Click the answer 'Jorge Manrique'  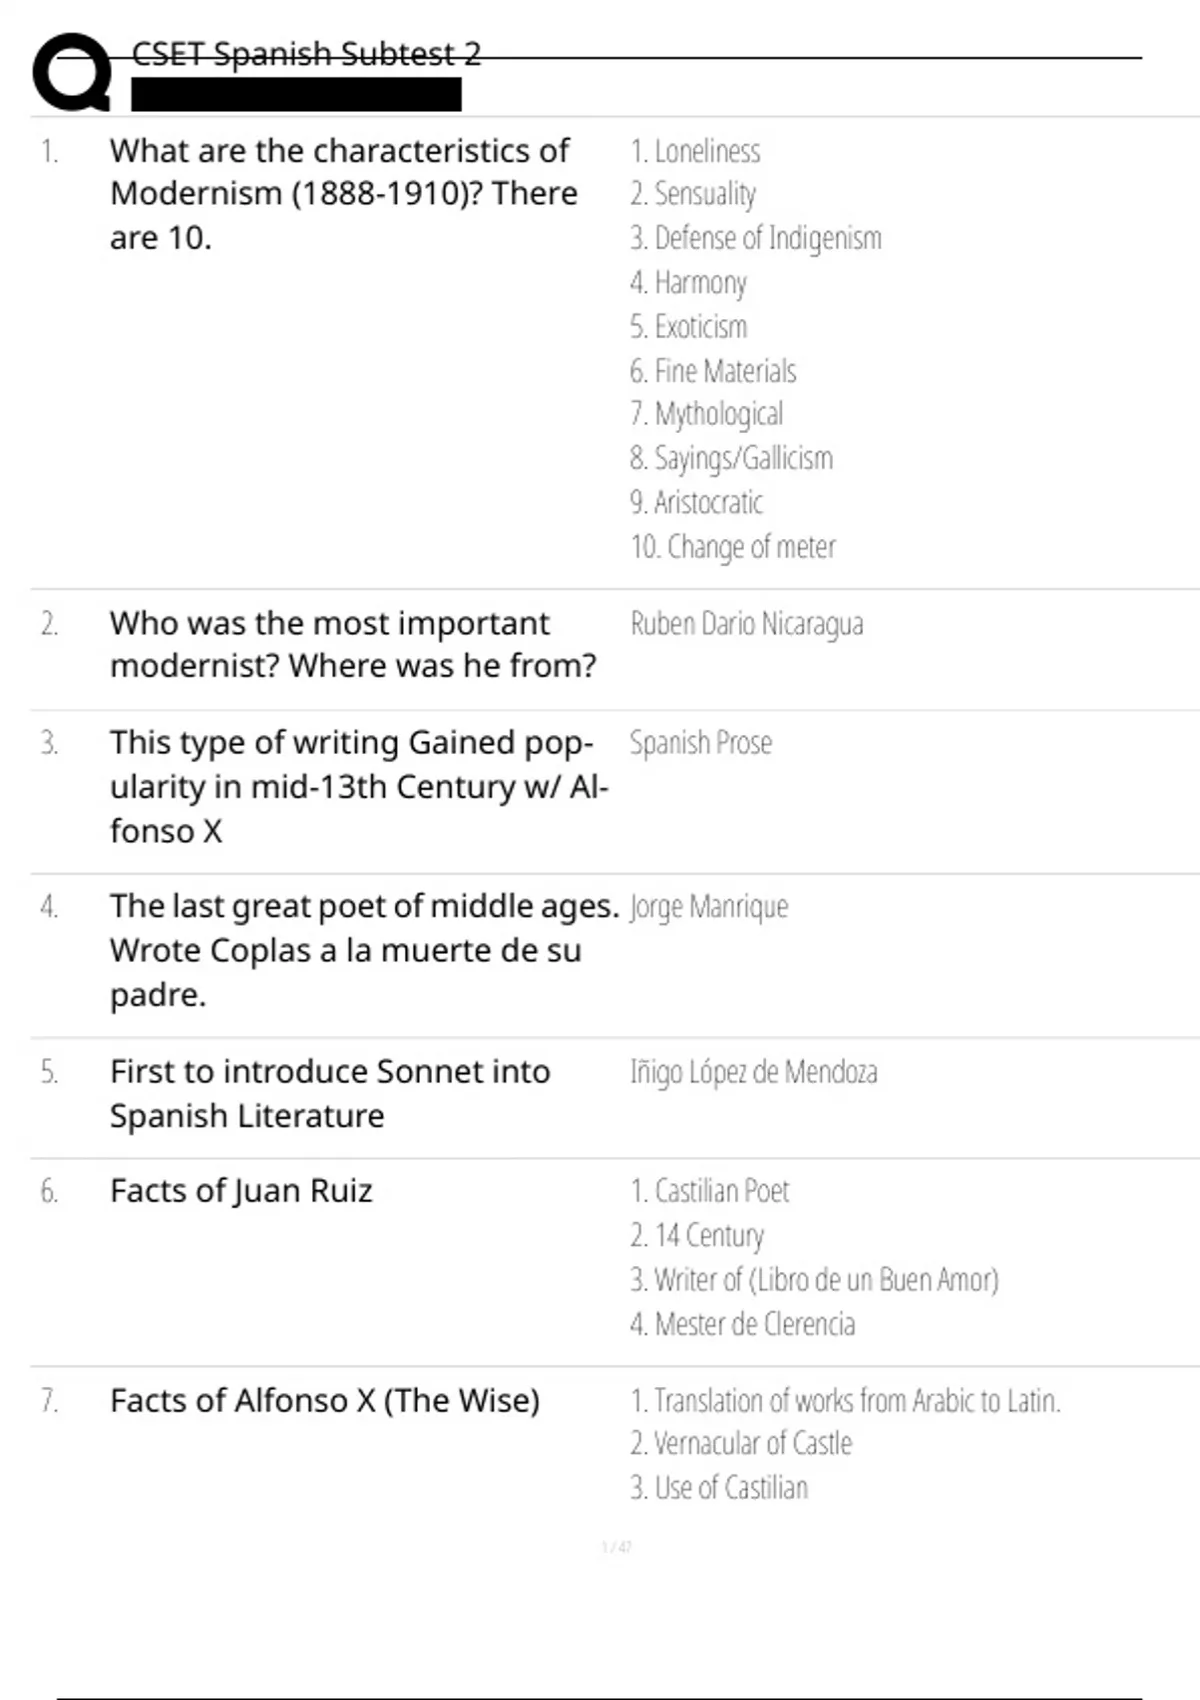[x=709, y=907]
